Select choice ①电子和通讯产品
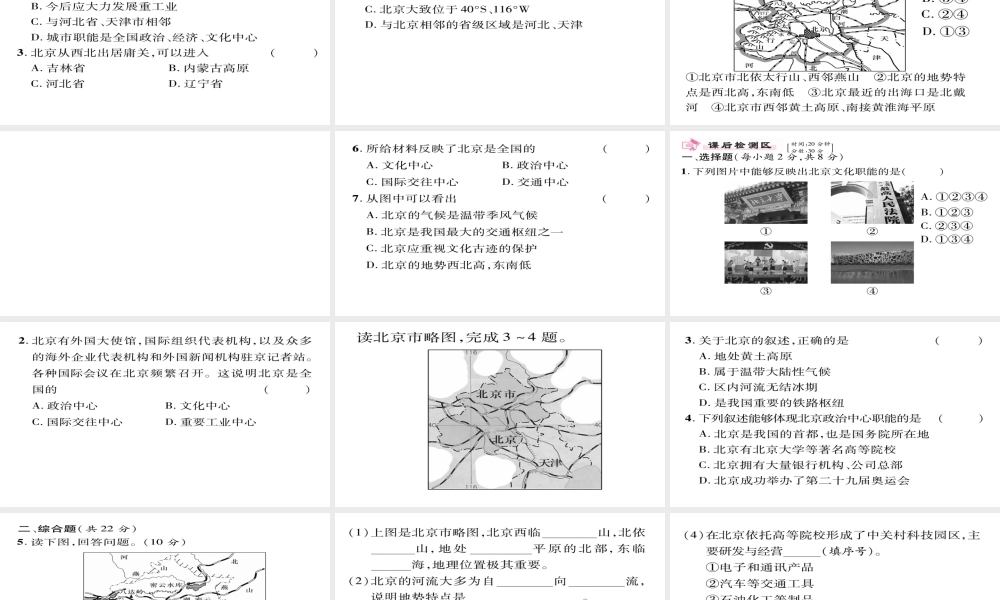 point(760,567)
